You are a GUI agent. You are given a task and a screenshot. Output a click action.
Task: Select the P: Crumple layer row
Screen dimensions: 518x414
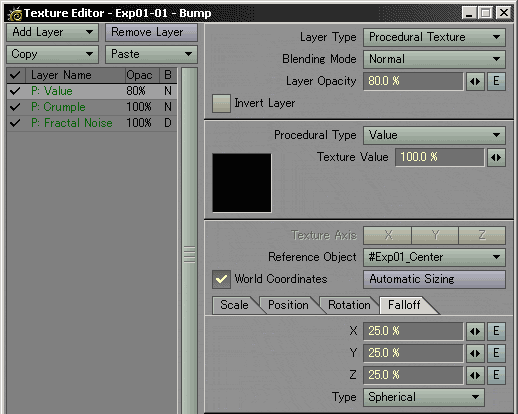[92, 107]
